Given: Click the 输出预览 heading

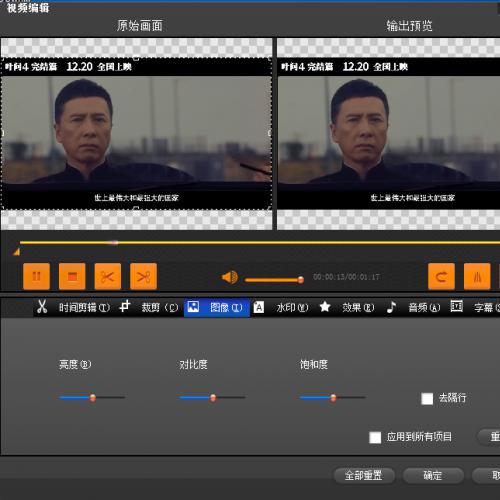Looking at the screenshot, I should click(x=409, y=26).
